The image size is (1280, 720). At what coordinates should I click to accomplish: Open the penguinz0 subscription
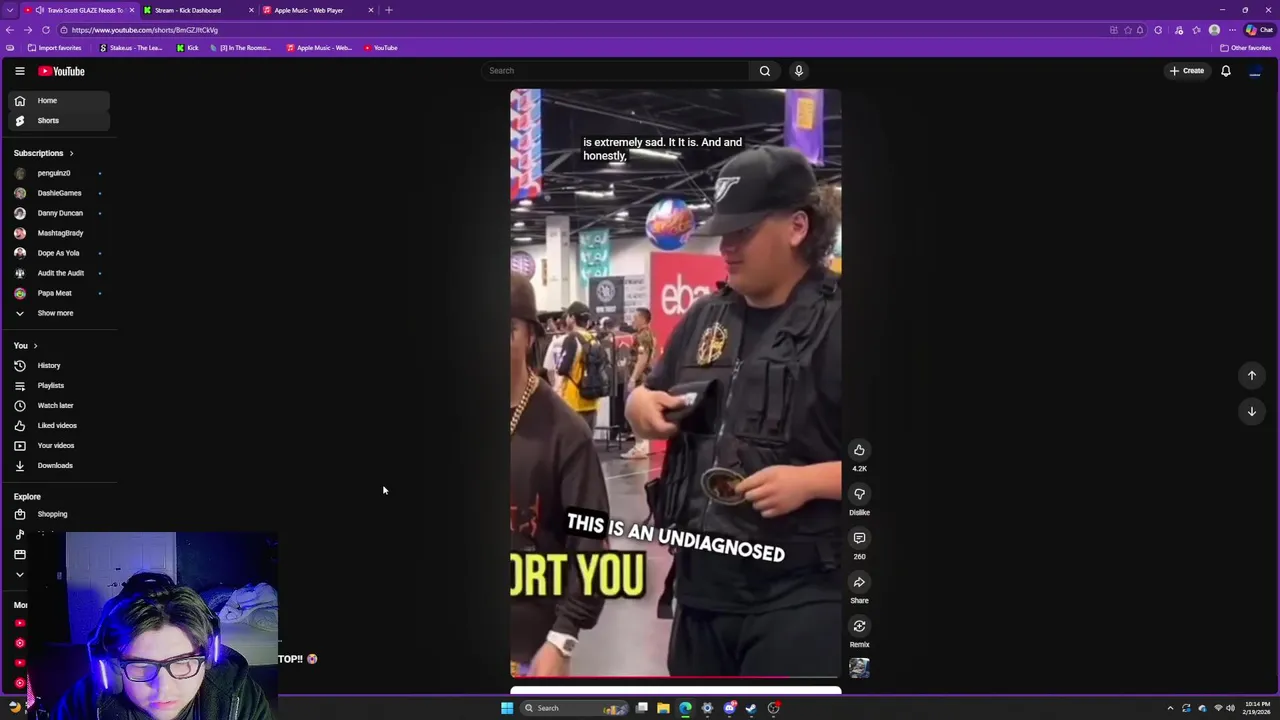pyautogui.click(x=59, y=173)
